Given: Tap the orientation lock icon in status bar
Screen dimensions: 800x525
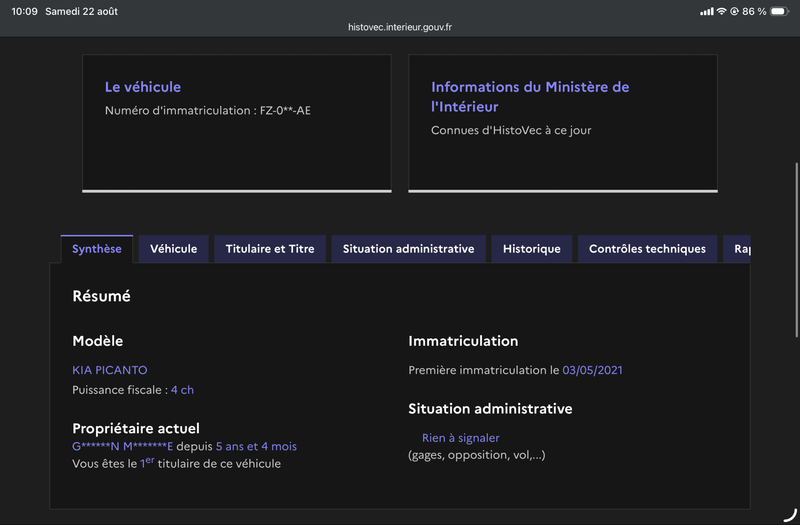Looking at the screenshot, I should [734, 11].
